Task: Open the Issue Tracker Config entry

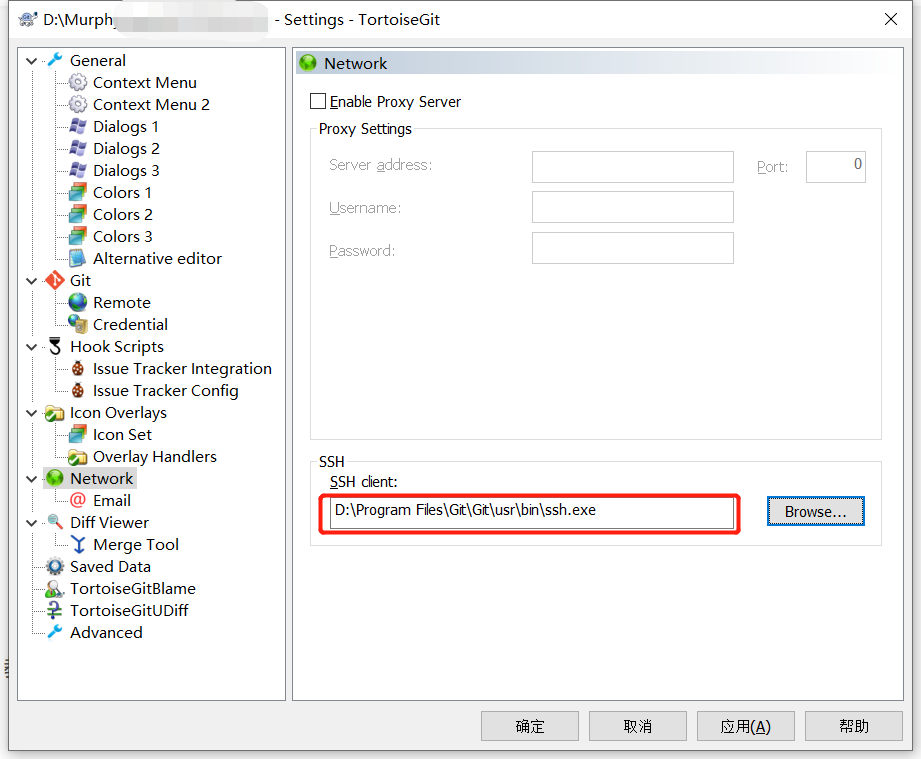Action: point(166,391)
